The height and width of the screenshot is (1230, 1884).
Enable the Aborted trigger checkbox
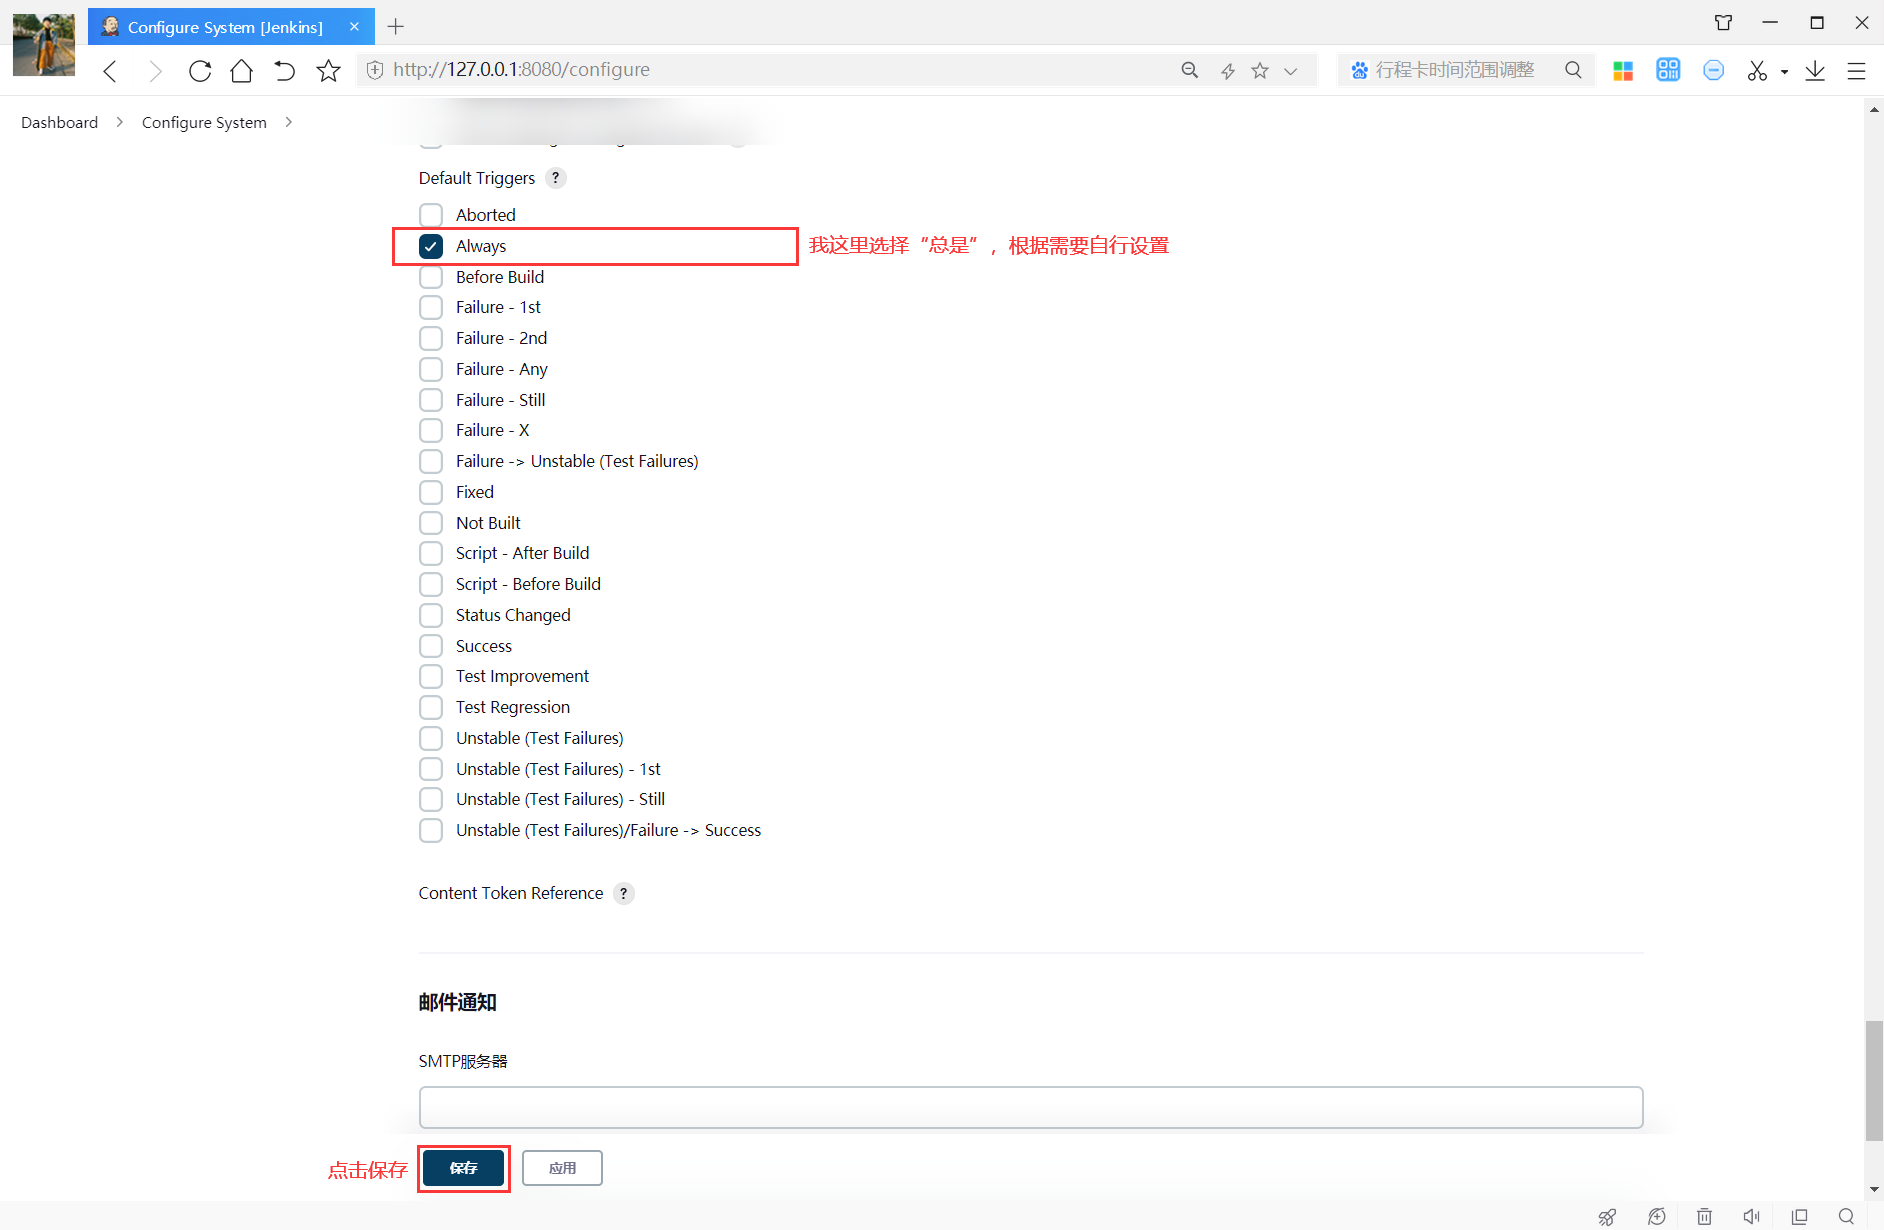point(431,215)
